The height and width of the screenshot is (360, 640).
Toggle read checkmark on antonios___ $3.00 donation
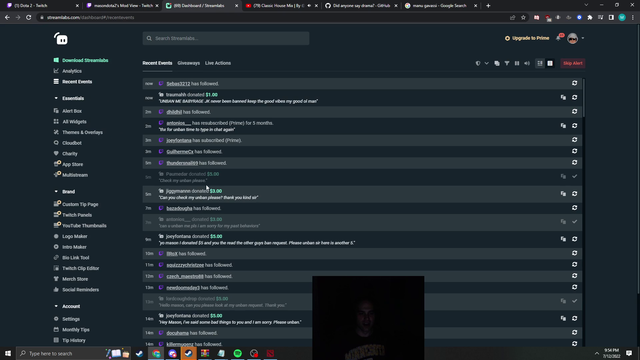point(574,222)
